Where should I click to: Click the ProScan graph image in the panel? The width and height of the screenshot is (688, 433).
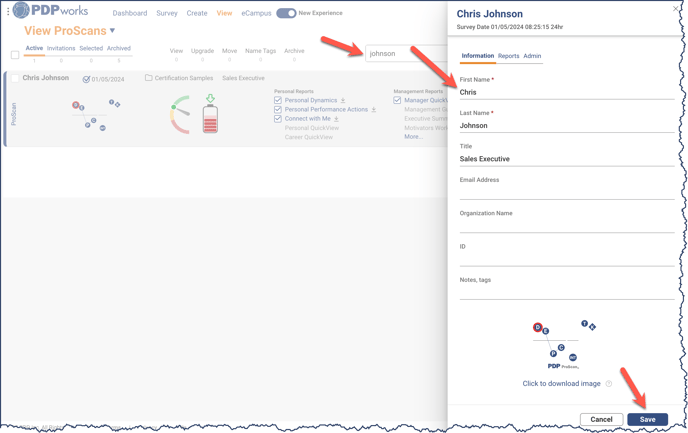point(564,344)
